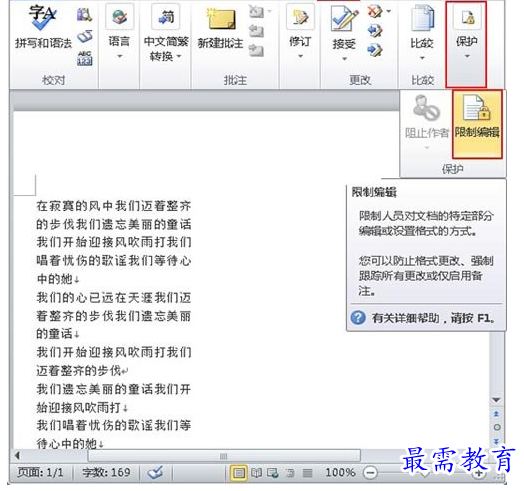Expand the Track Changes (修订) dropdown arrow
Screen dimensions: 524x491
pos(300,56)
